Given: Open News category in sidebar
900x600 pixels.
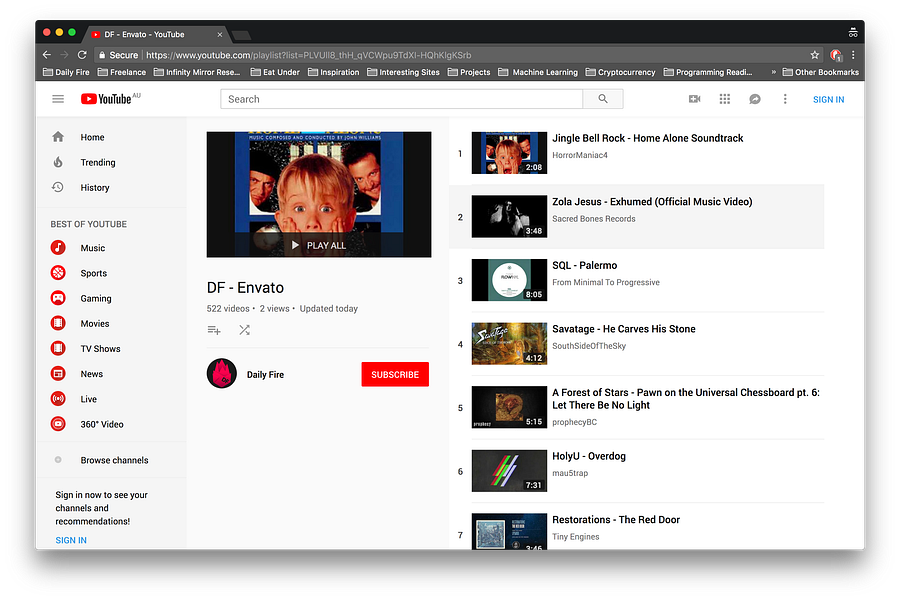Looking at the screenshot, I should 92,374.
